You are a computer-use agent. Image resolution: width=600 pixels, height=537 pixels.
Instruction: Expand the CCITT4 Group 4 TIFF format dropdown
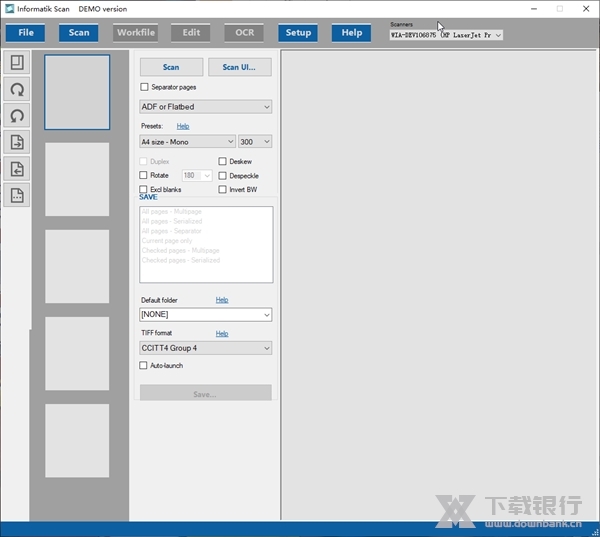205,348
